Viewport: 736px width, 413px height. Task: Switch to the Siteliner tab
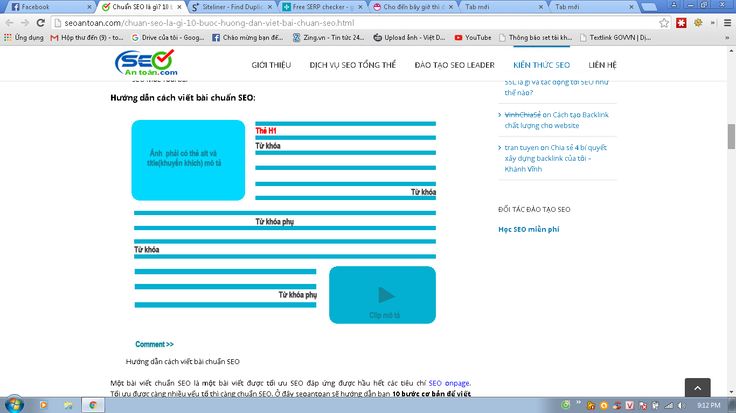pos(232,7)
